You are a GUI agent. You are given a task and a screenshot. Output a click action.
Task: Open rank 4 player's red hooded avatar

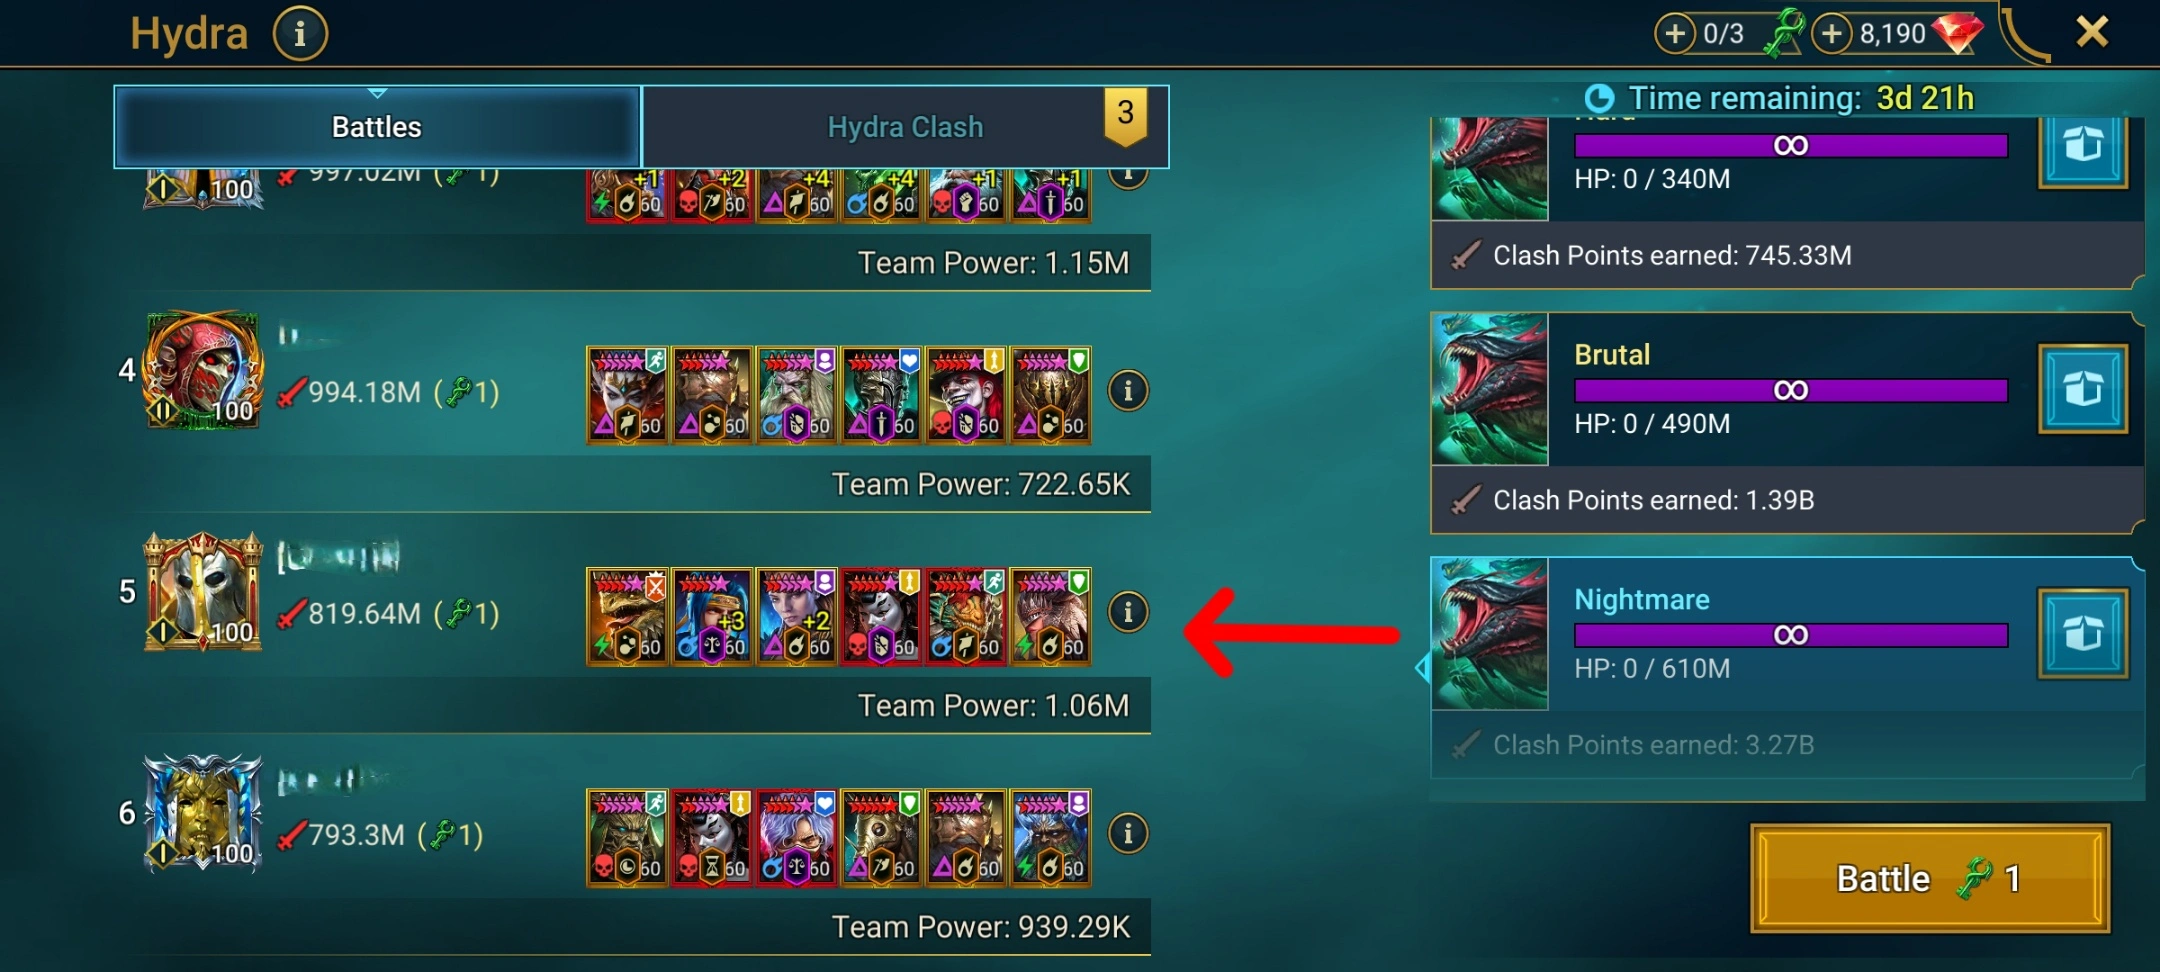tap(204, 370)
